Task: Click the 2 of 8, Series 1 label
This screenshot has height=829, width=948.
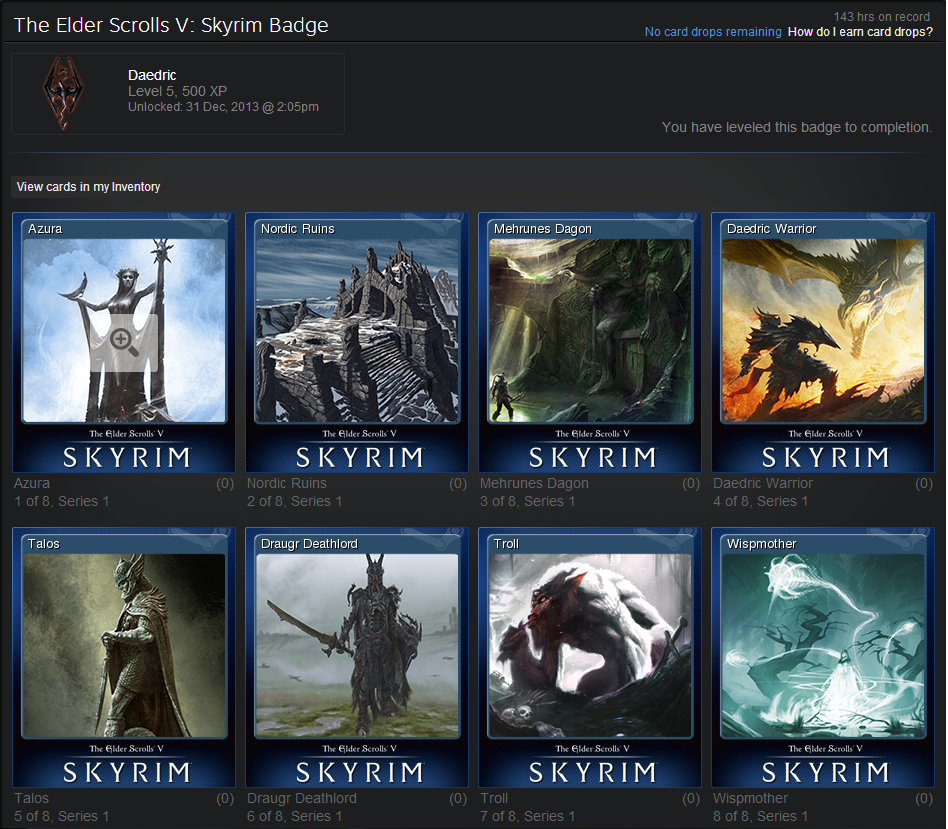Action: coord(294,501)
